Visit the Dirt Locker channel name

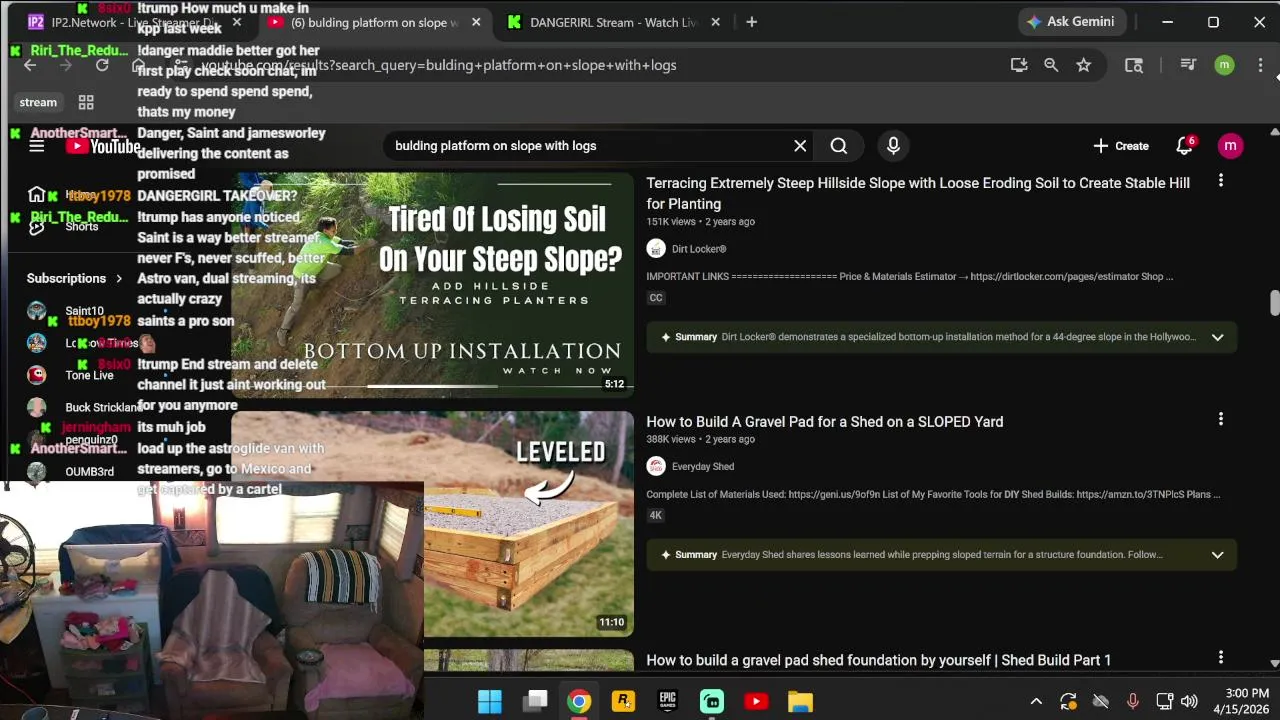699,249
